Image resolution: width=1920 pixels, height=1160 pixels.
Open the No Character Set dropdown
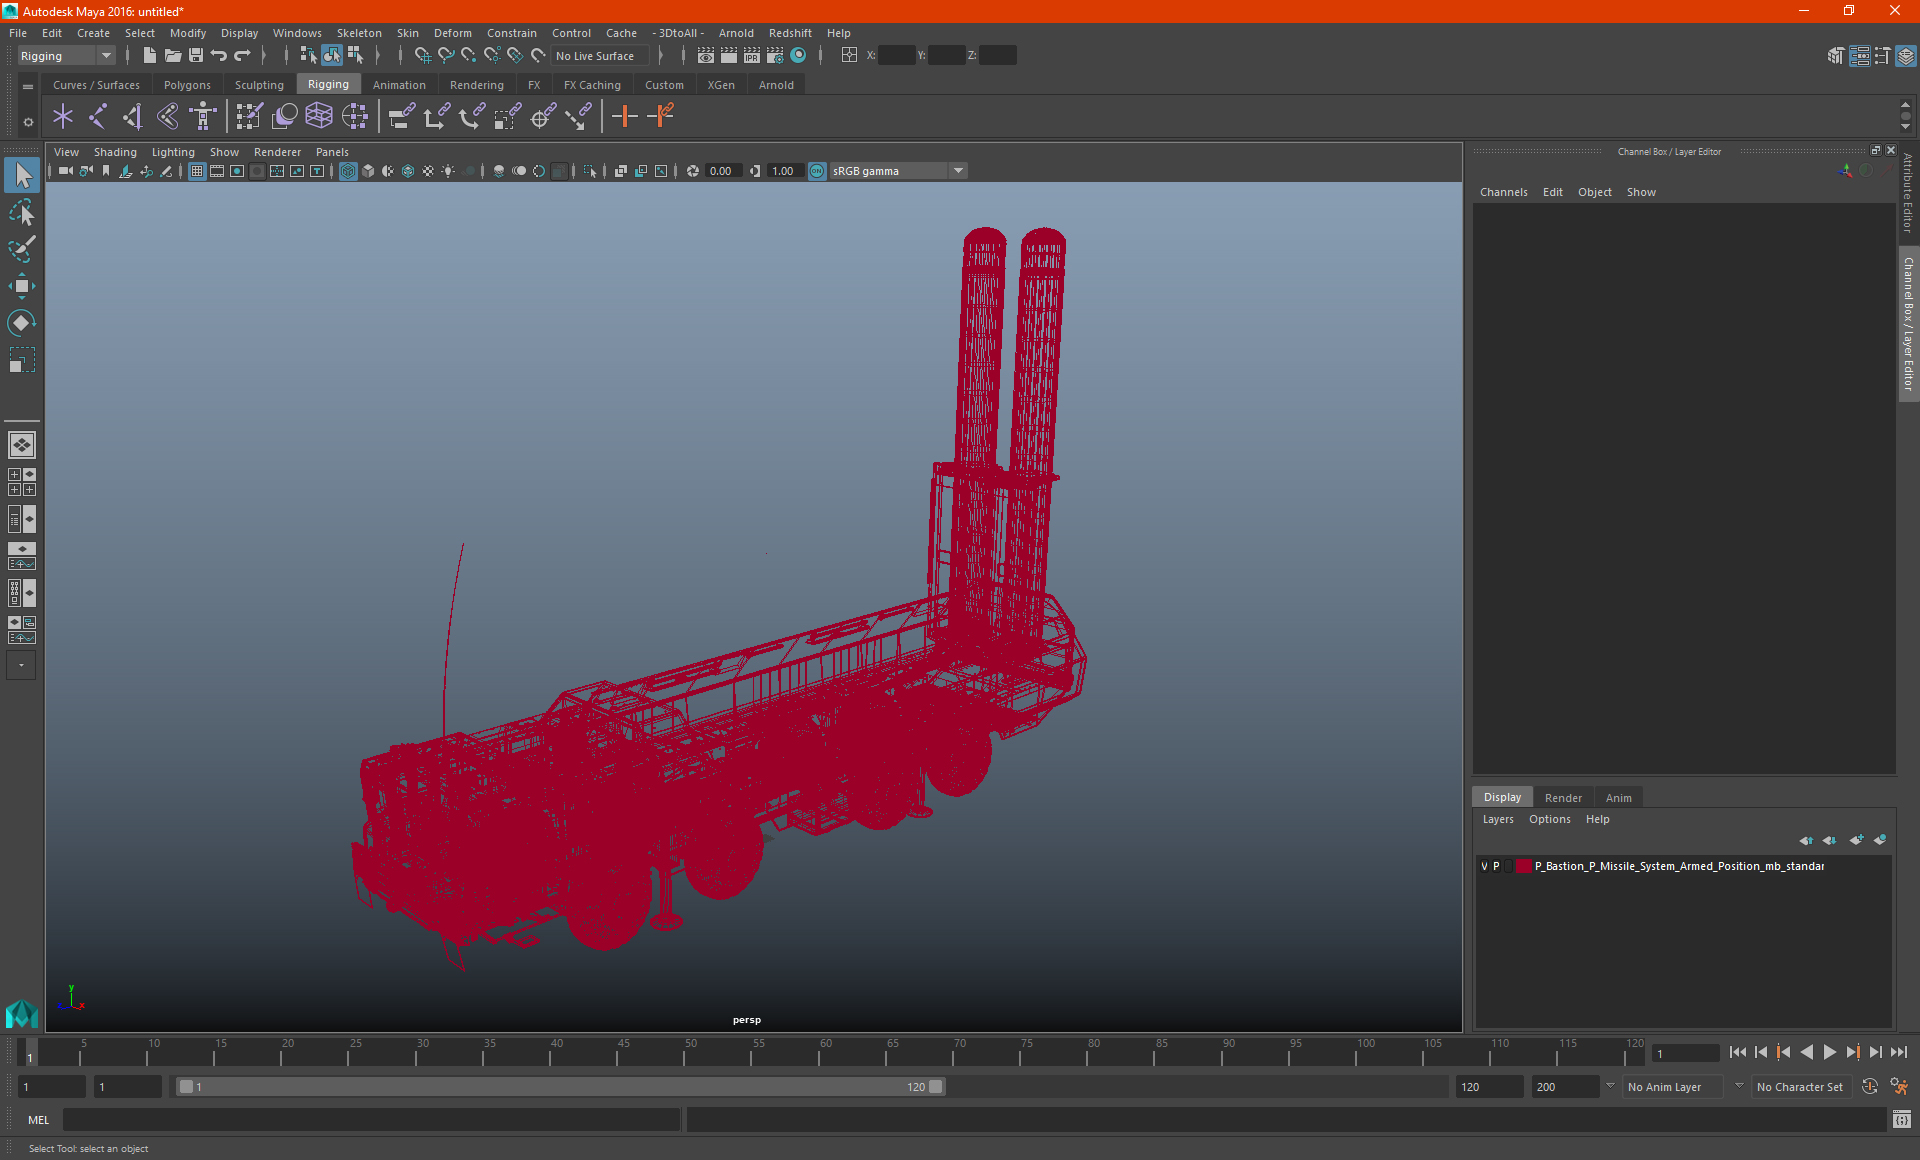pos(1799,1087)
